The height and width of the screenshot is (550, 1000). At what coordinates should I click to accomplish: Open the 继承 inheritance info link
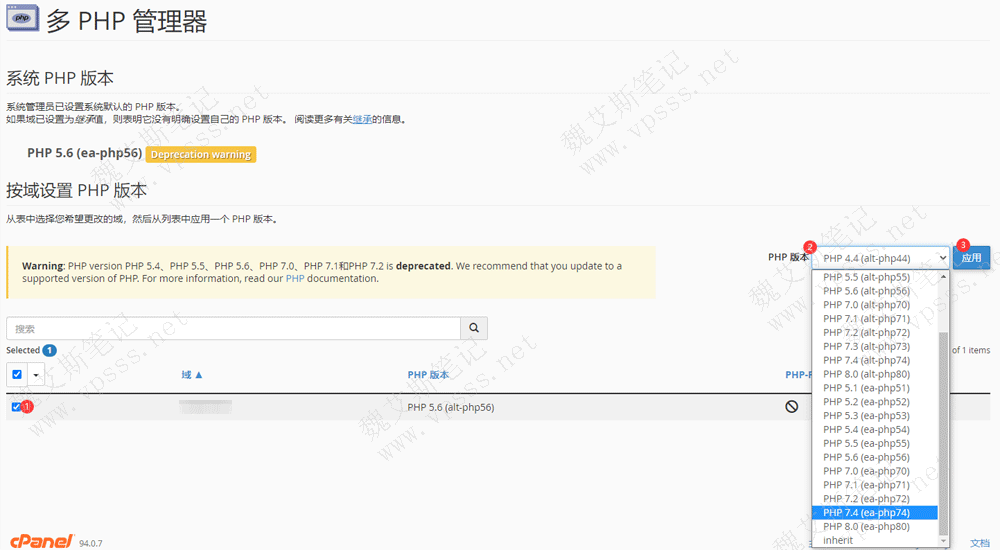pyautogui.click(x=362, y=119)
